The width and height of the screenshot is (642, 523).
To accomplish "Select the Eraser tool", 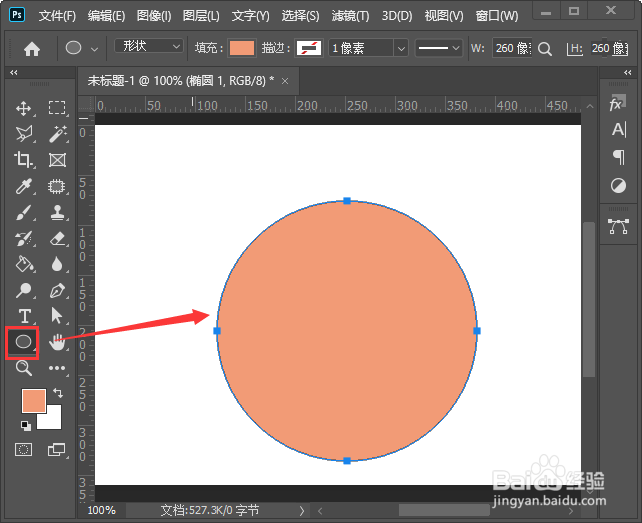I will click(57, 239).
